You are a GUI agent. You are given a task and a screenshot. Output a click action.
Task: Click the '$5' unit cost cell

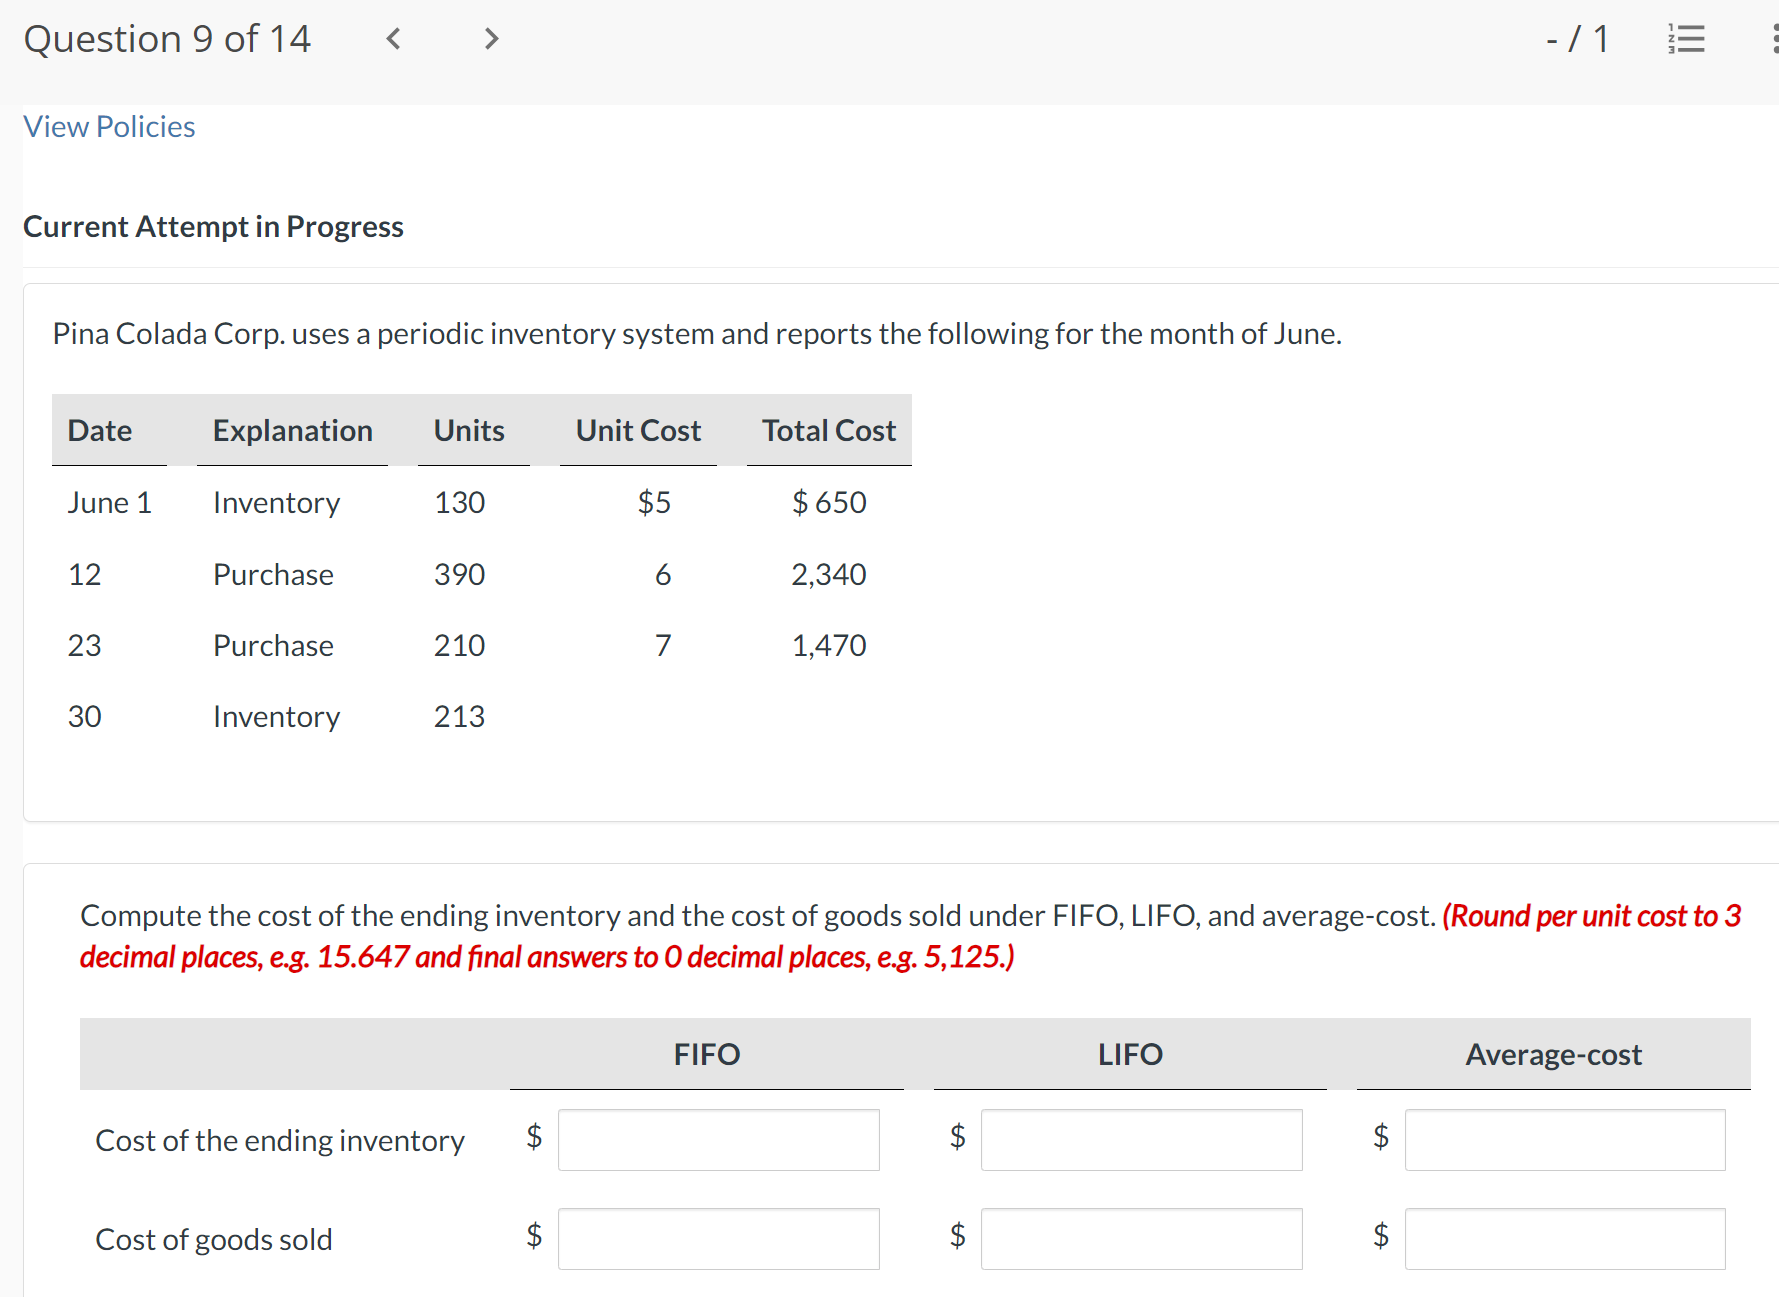pos(654,502)
